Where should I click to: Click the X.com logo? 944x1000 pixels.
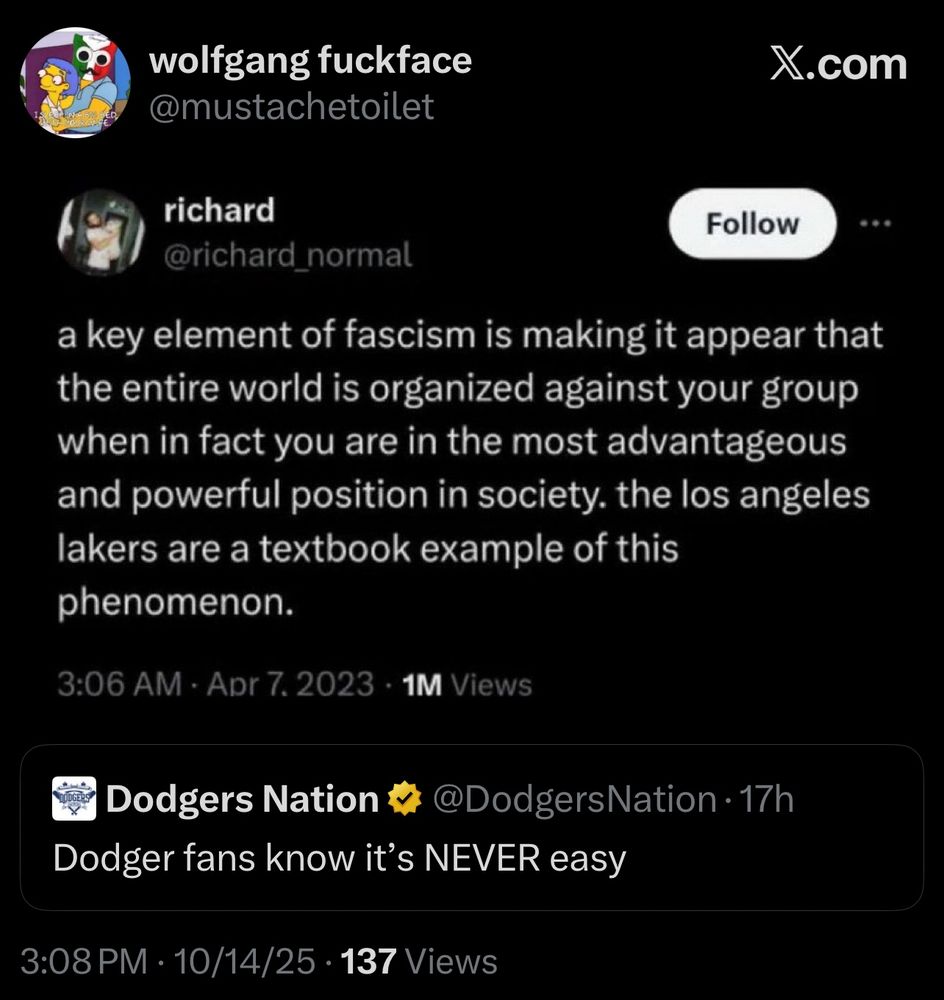click(839, 65)
